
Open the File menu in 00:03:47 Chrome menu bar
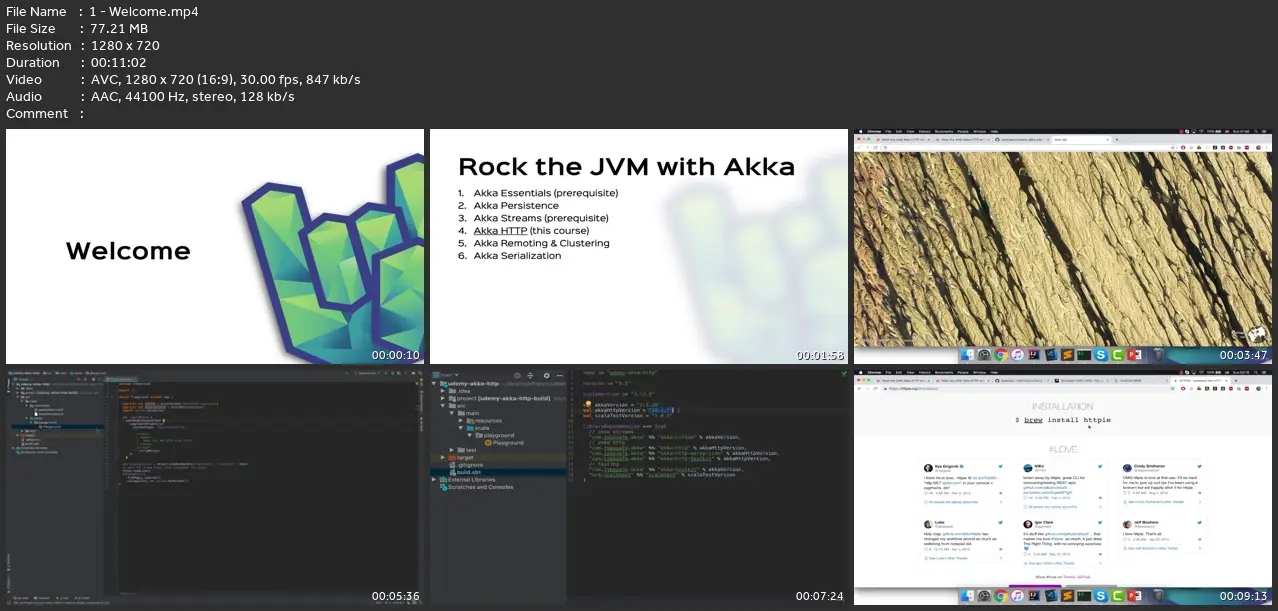point(888,131)
